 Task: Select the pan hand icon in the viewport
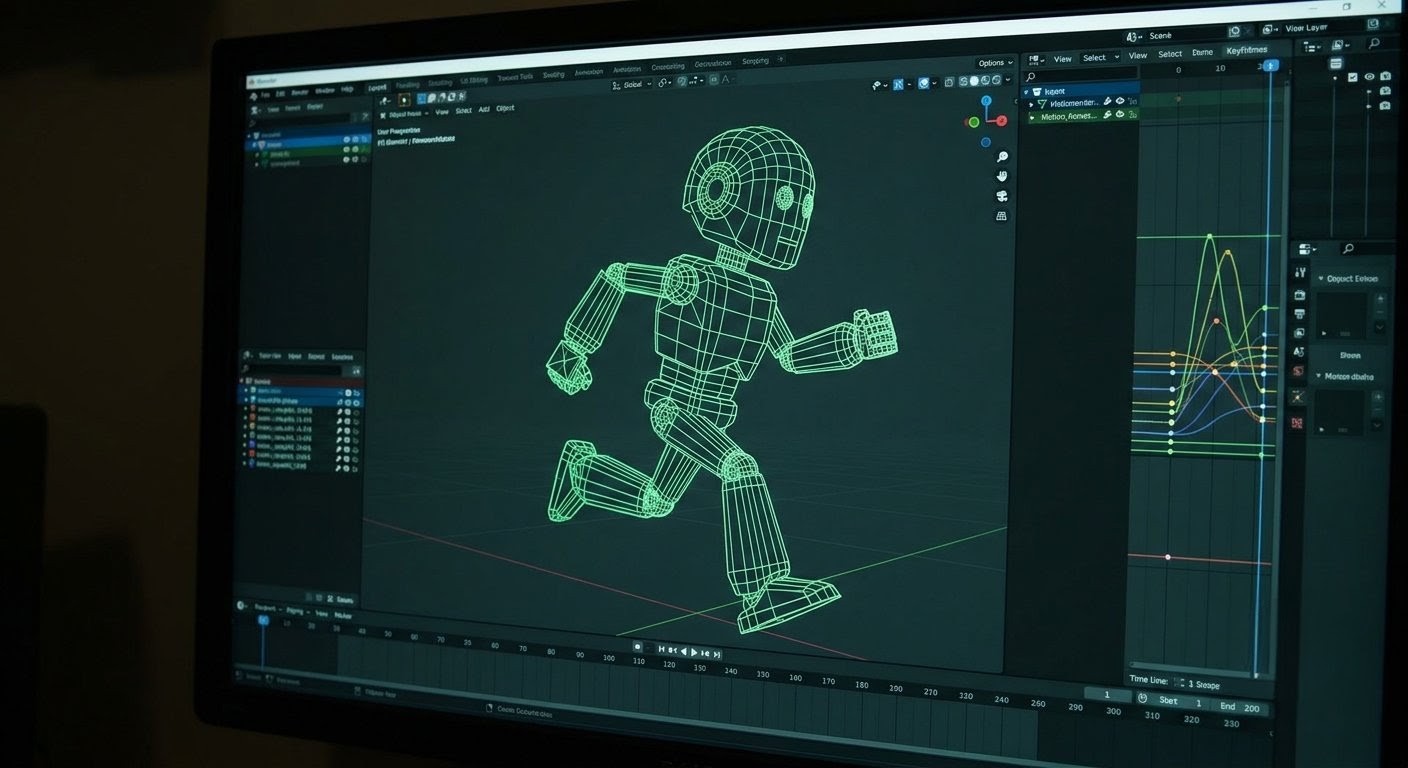click(1002, 176)
